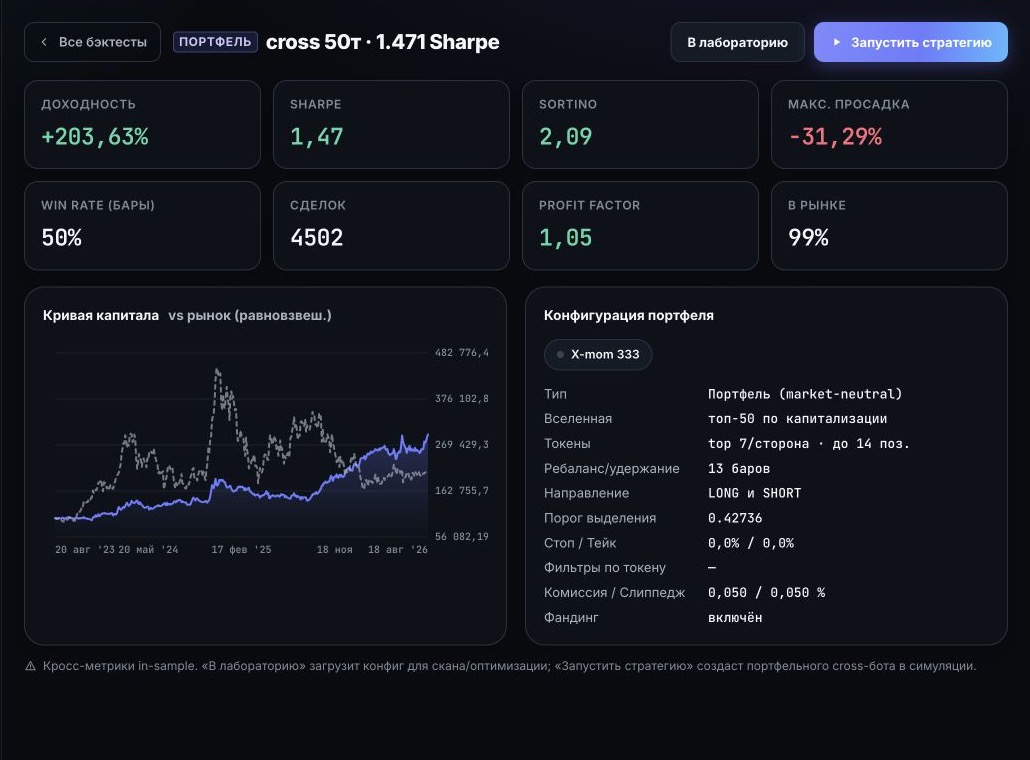Click the vs рынок (равновзвеш.) label
Screen dimensions: 1030x760
tap(250, 315)
